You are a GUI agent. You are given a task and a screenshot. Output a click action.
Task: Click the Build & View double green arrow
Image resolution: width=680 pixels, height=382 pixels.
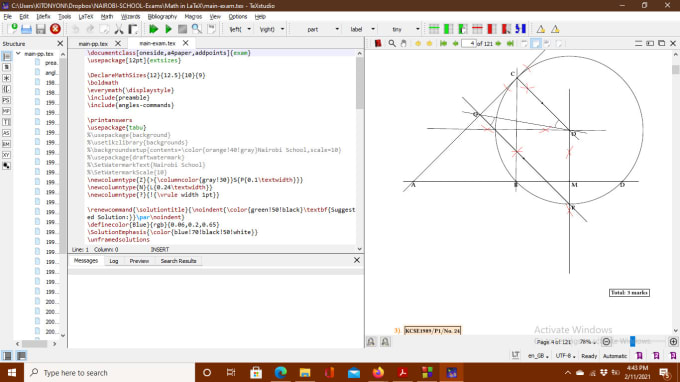click(153, 29)
